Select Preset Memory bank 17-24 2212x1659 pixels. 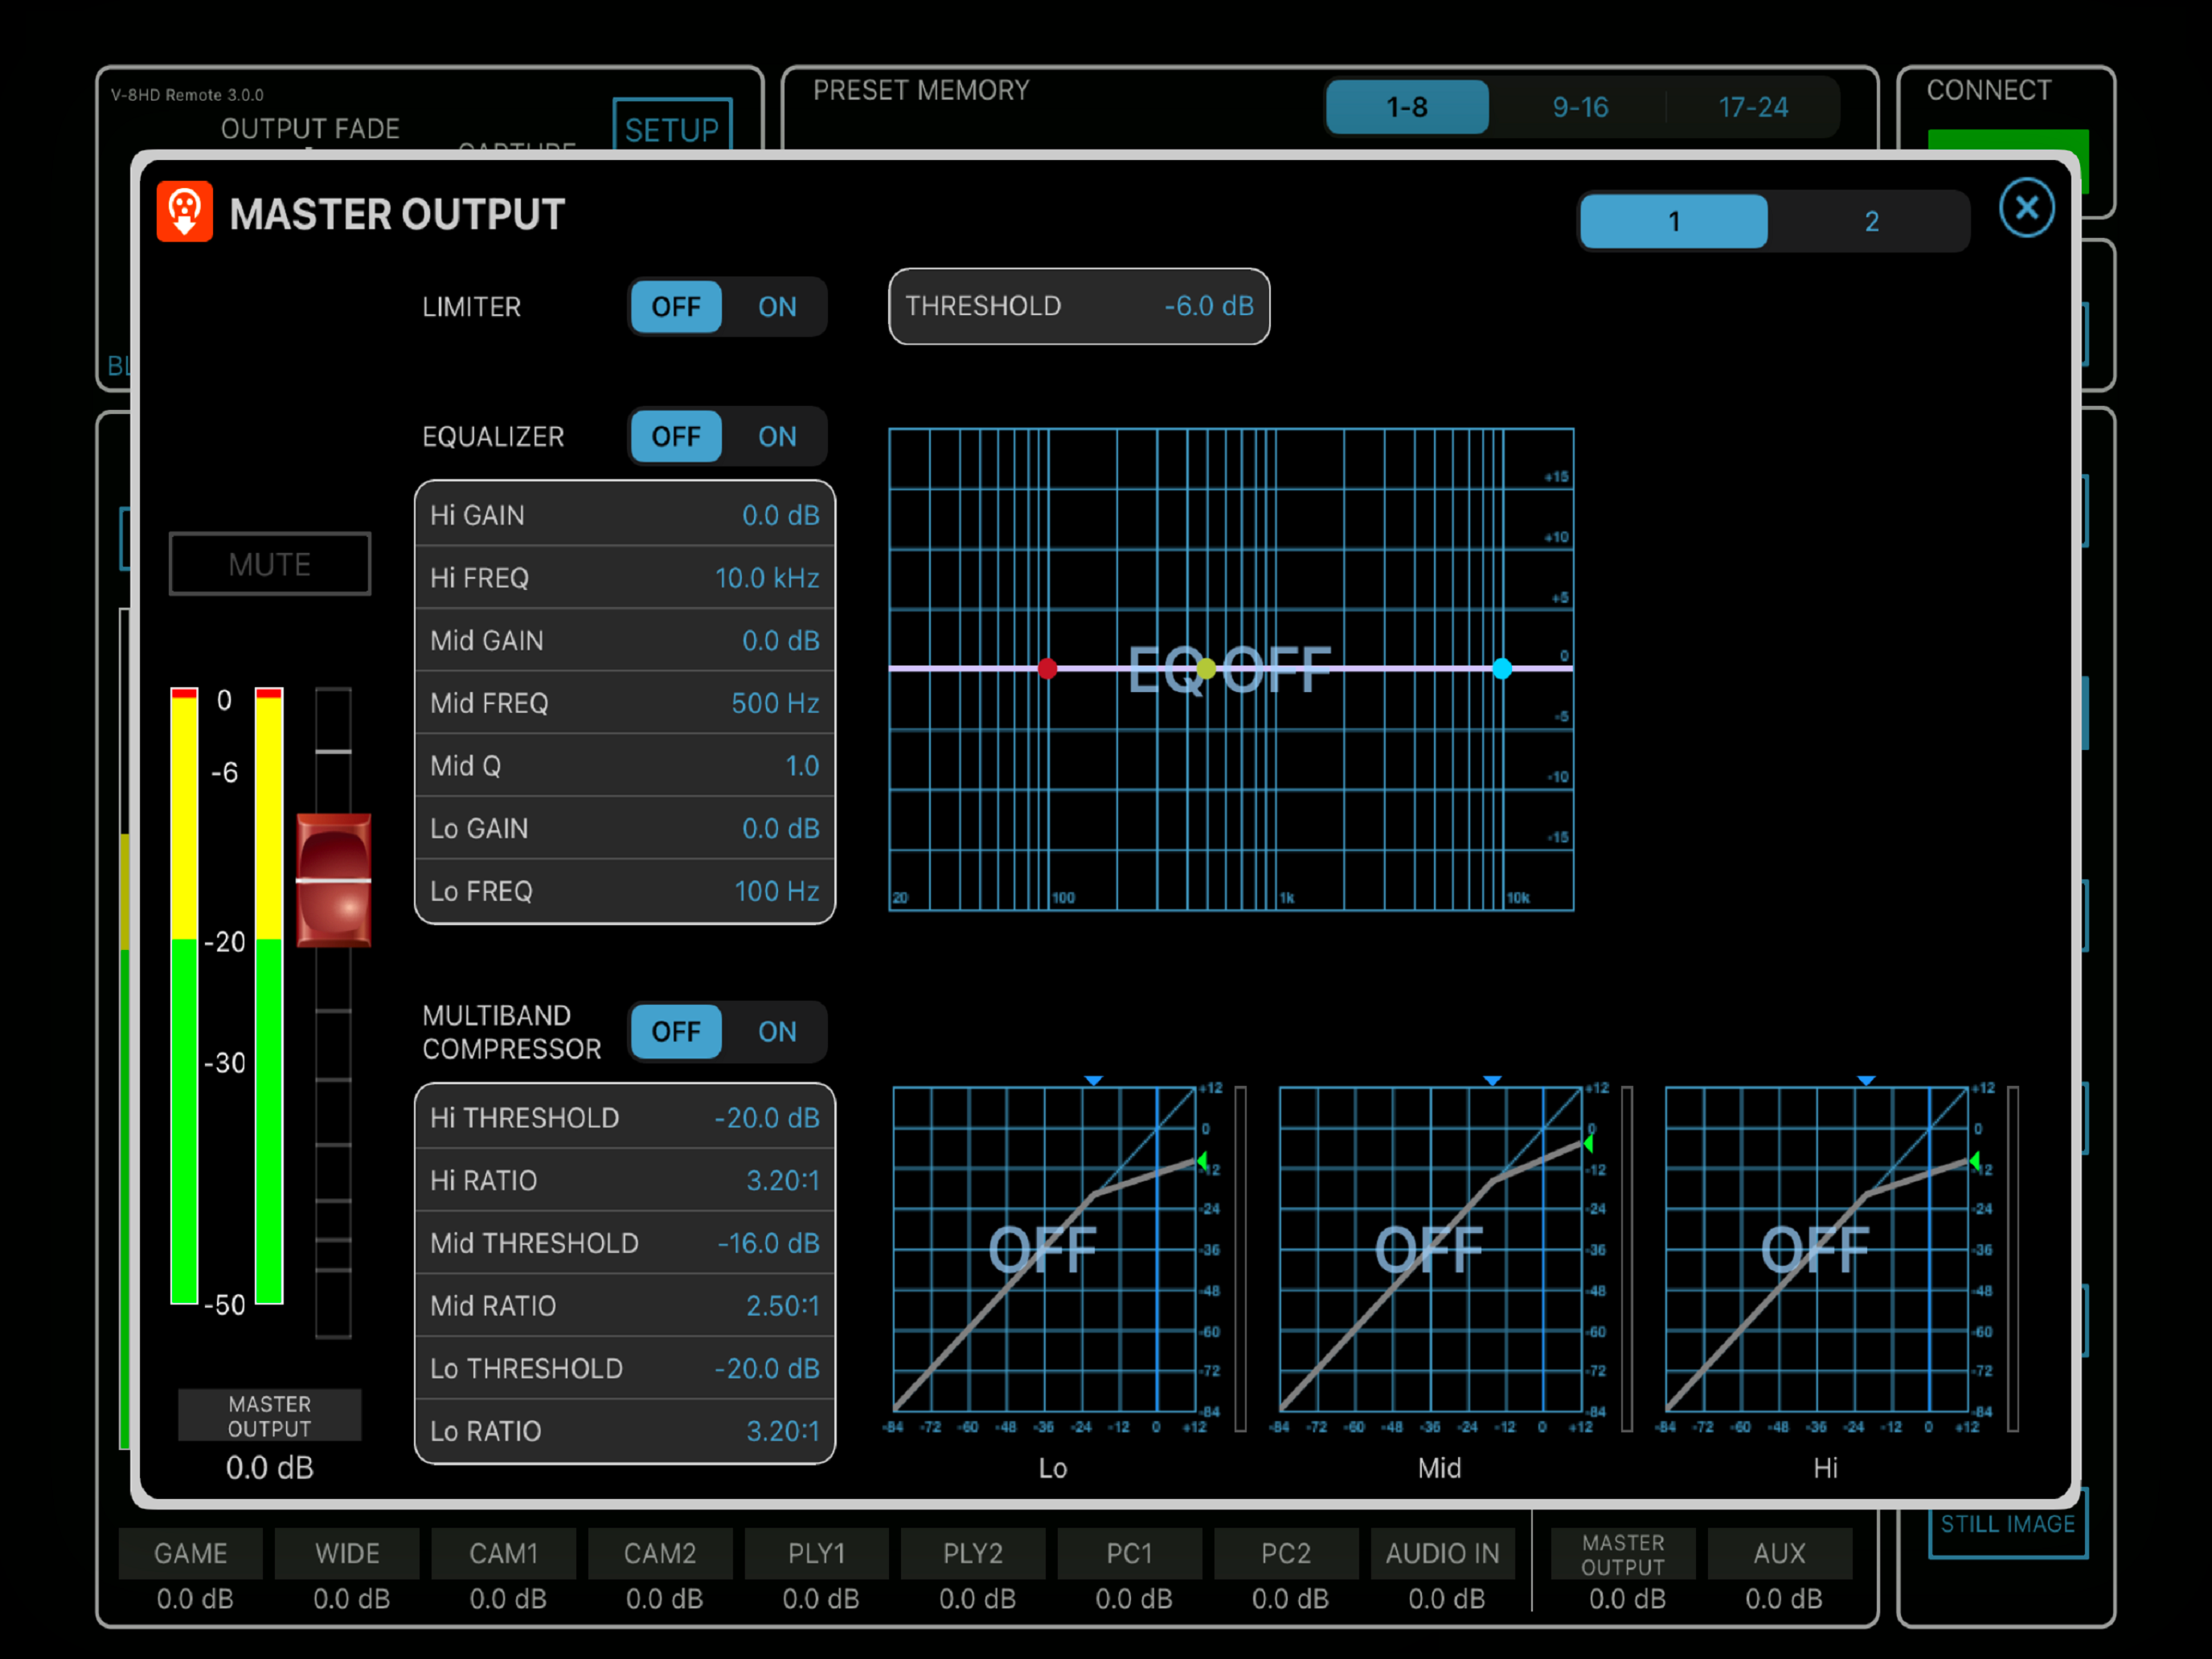1753,107
